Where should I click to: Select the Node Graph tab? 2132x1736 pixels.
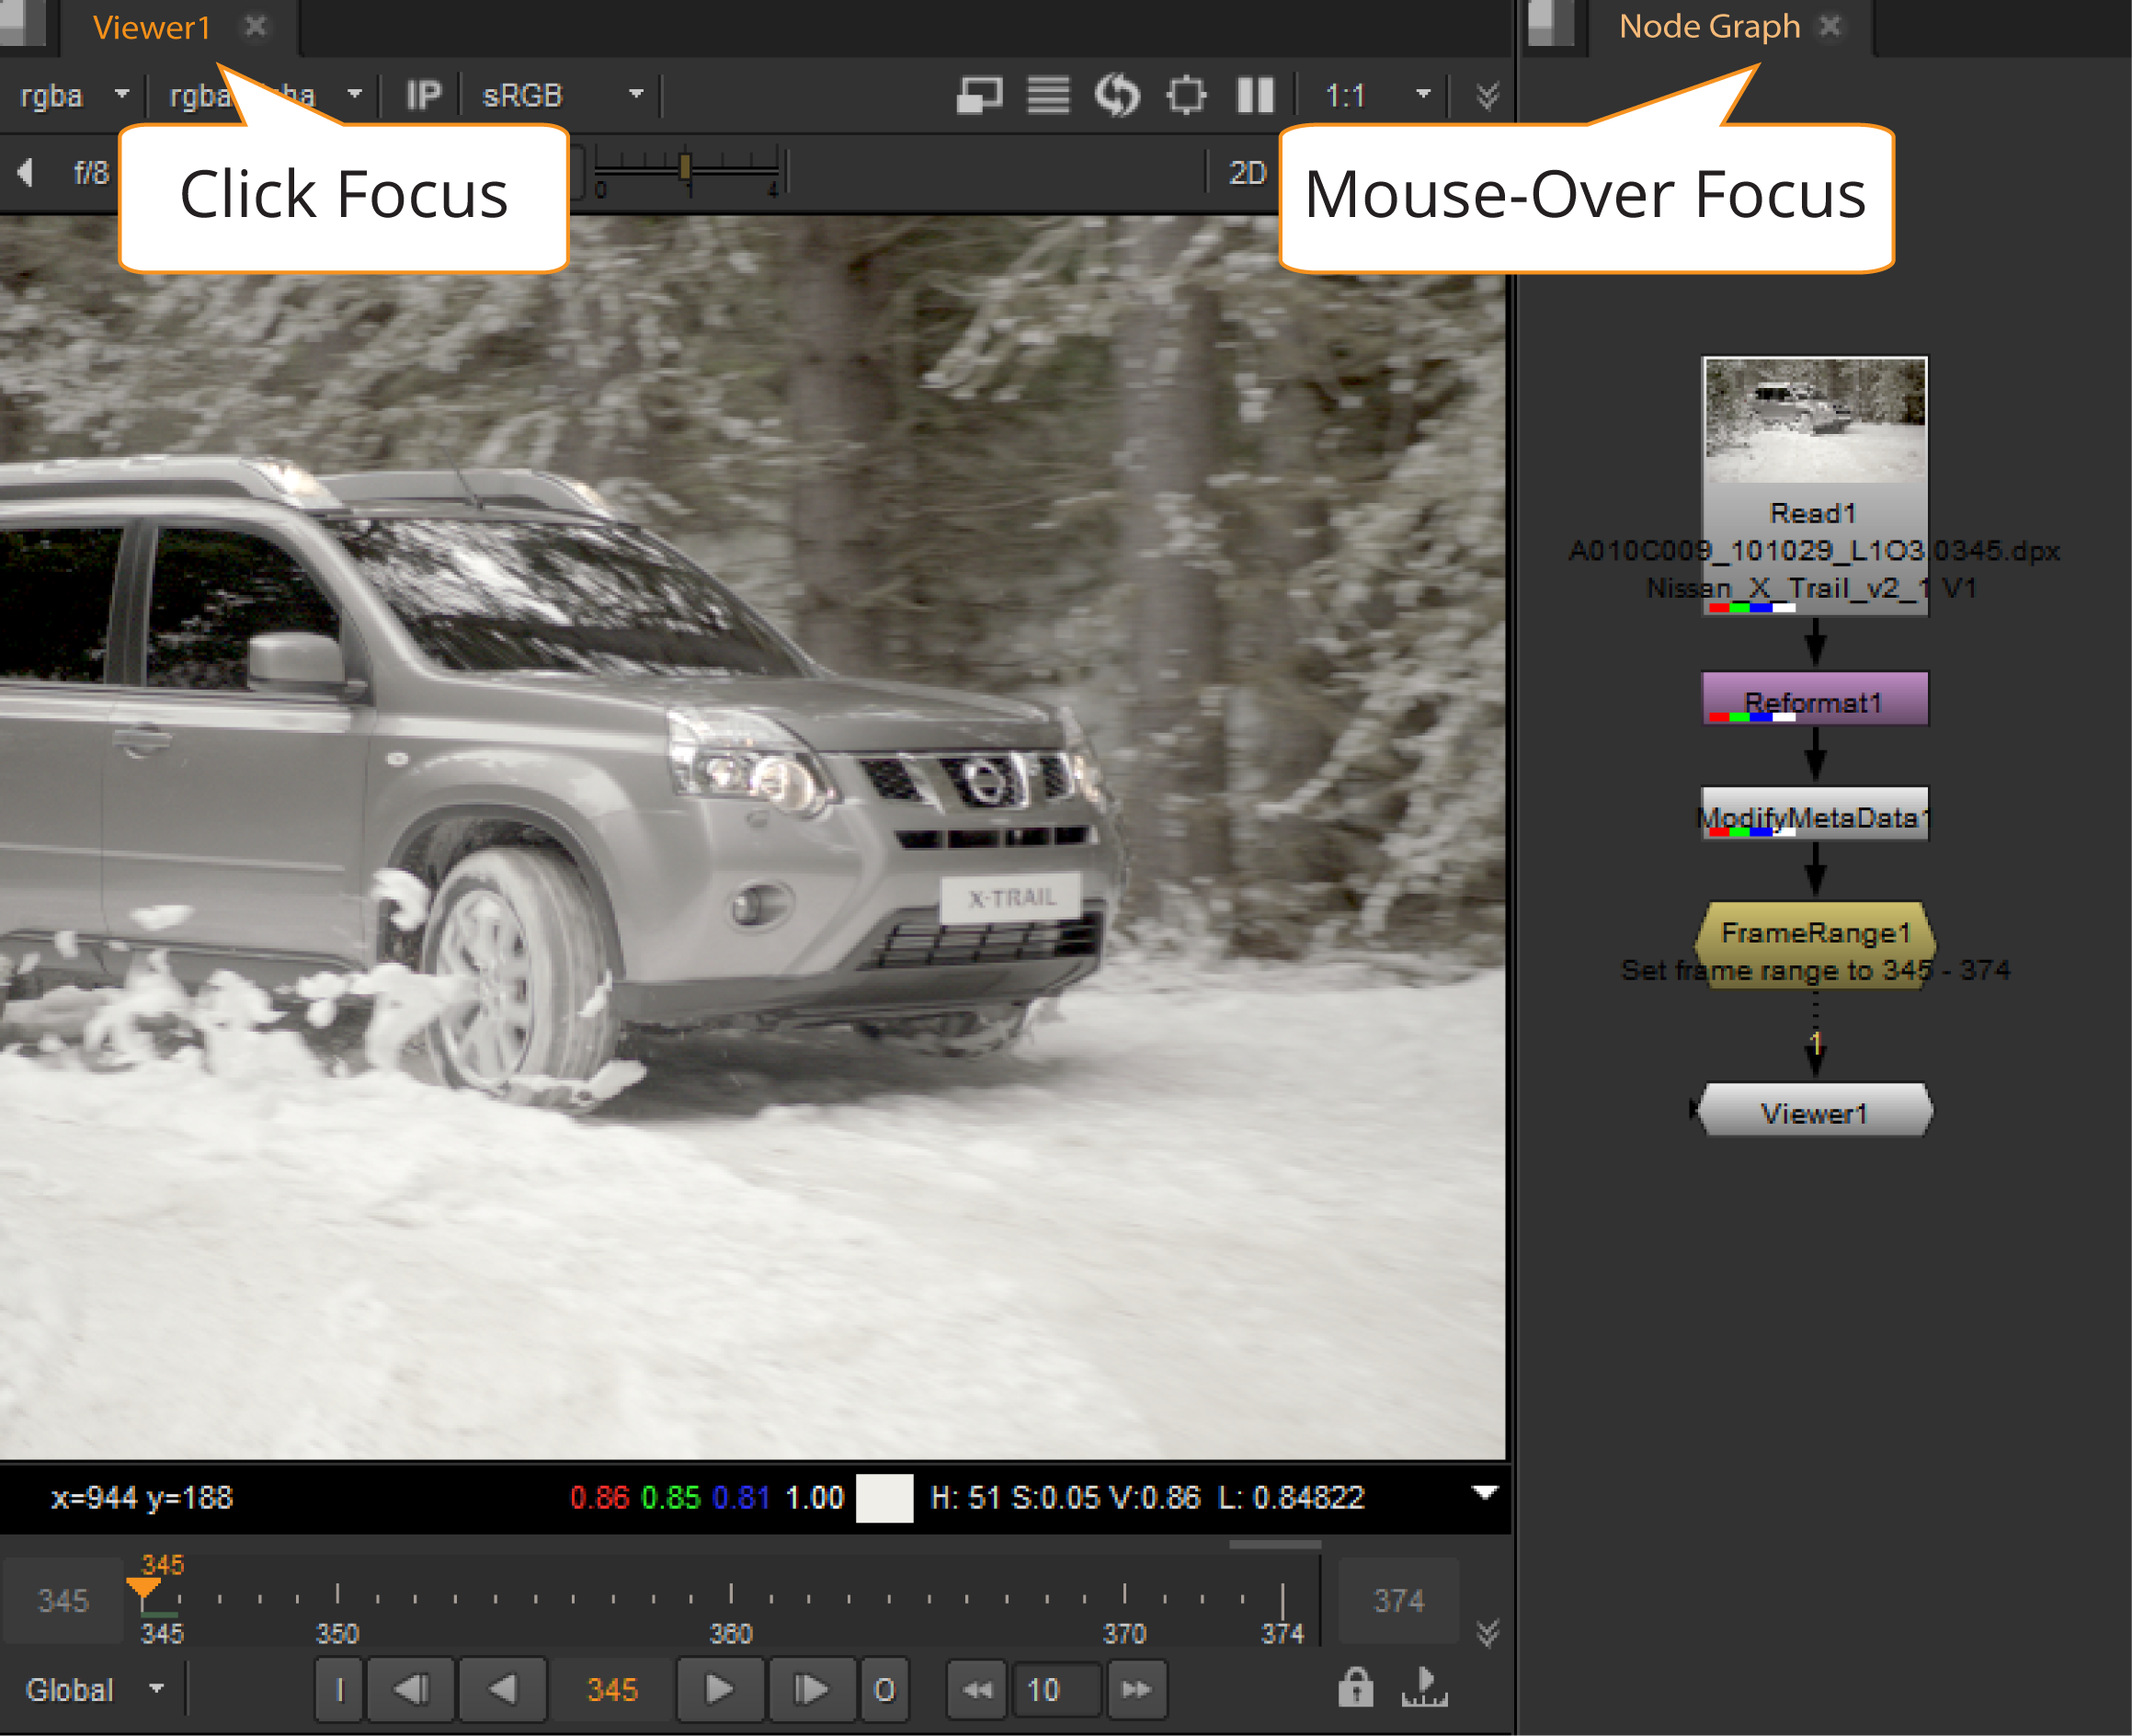pos(1709,27)
